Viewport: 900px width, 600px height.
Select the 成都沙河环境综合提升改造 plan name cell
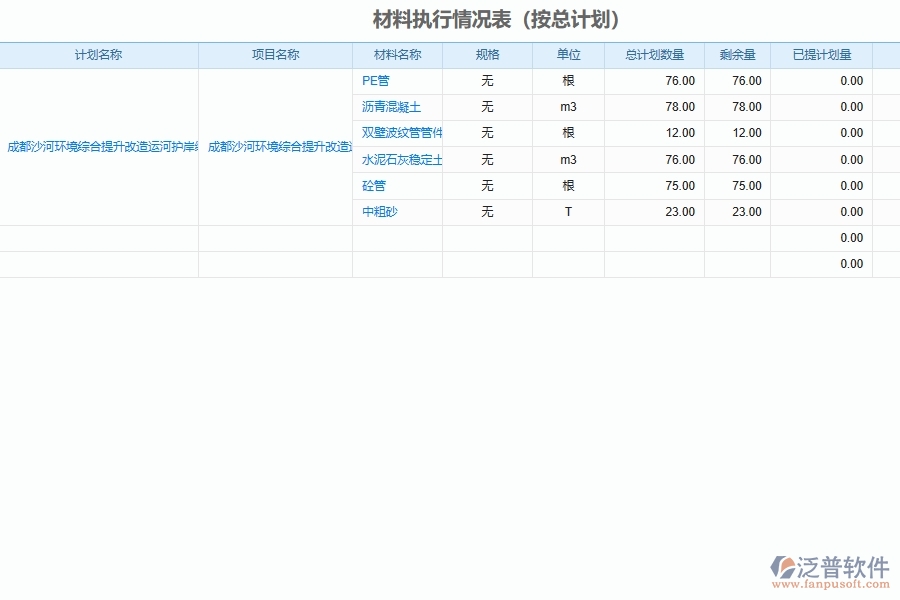(100, 145)
